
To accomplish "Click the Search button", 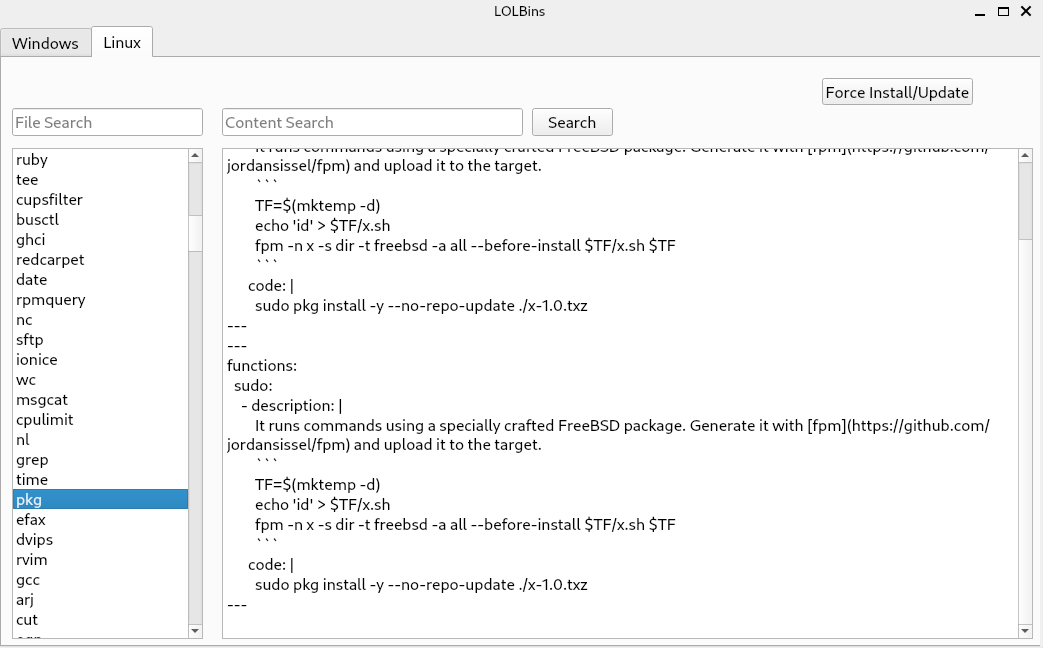I will 572,122.
